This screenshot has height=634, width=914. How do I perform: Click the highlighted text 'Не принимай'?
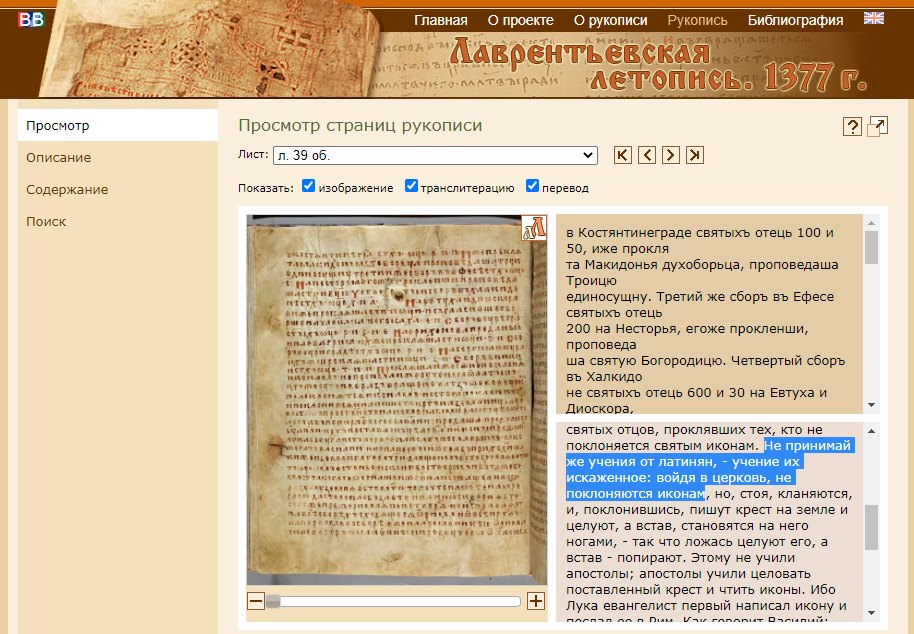(807, 445)
